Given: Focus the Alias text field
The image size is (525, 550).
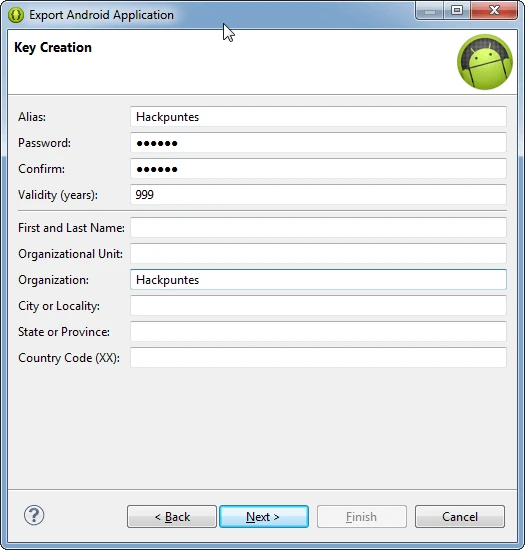Looking at the screenshot, I should point(318,116).
